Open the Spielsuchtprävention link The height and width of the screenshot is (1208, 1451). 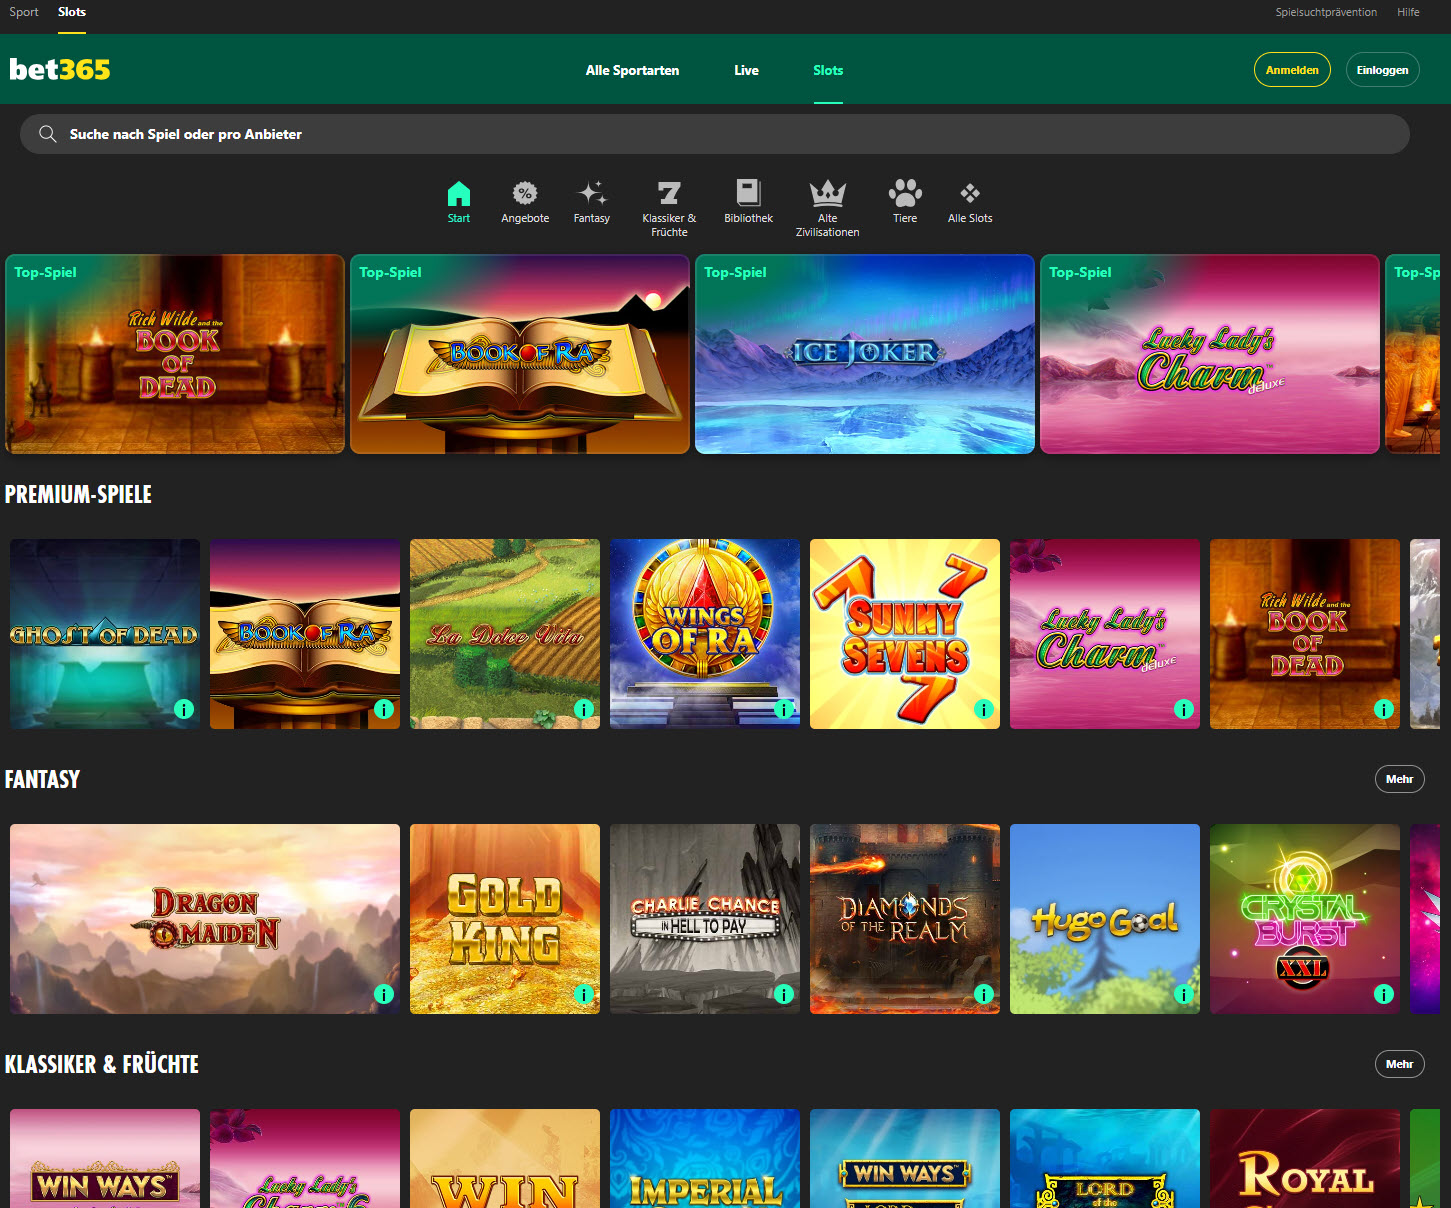click(x=1326, y=12)
